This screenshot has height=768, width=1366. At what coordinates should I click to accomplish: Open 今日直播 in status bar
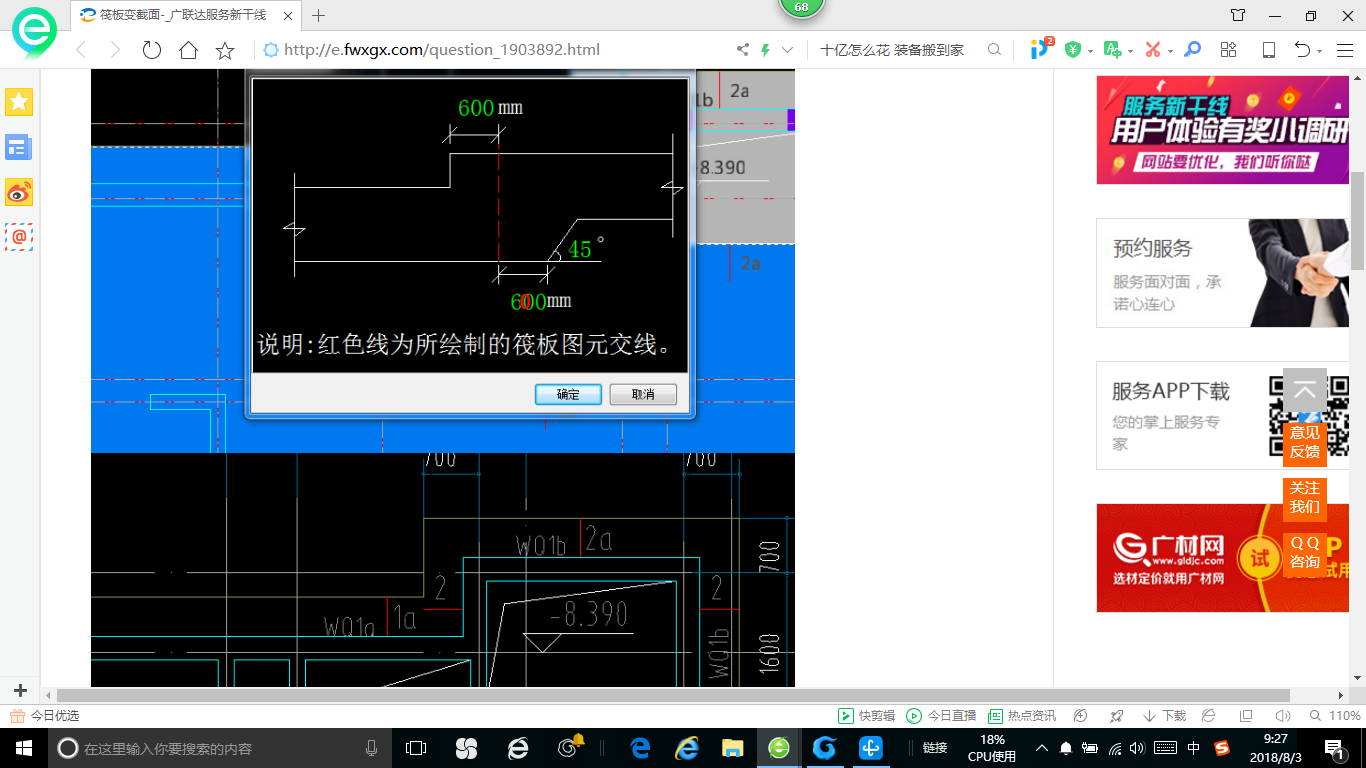click(940, 716)
